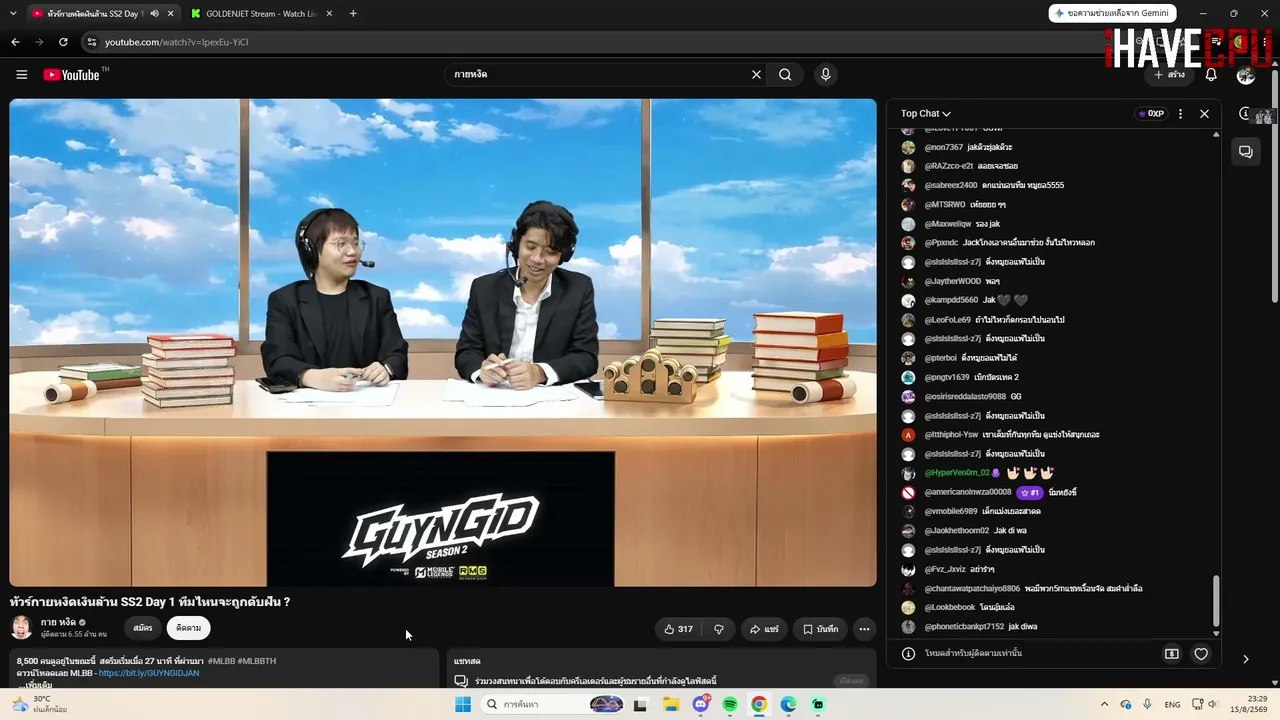Close the live chat panel
This screenshot has width=1280, height=720.
point(1204,114)
